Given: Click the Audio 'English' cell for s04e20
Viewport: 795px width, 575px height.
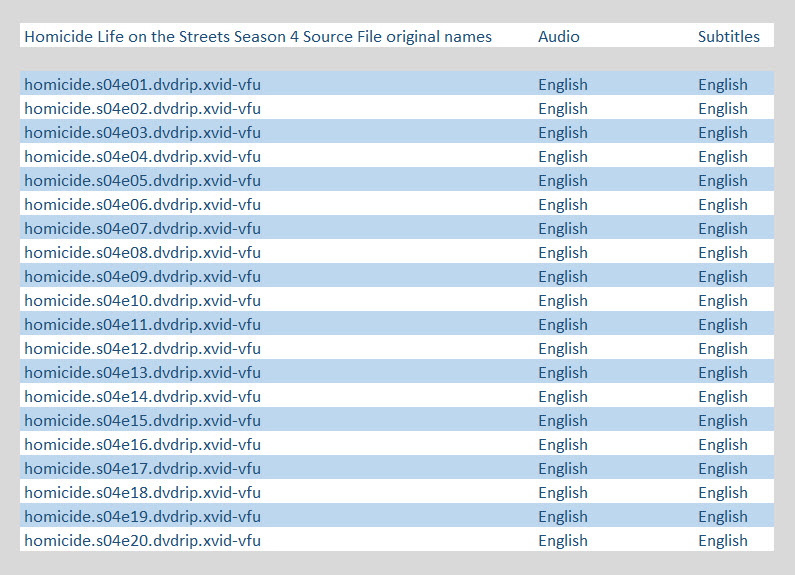Looking at the screenshot, I should (563, 540).
